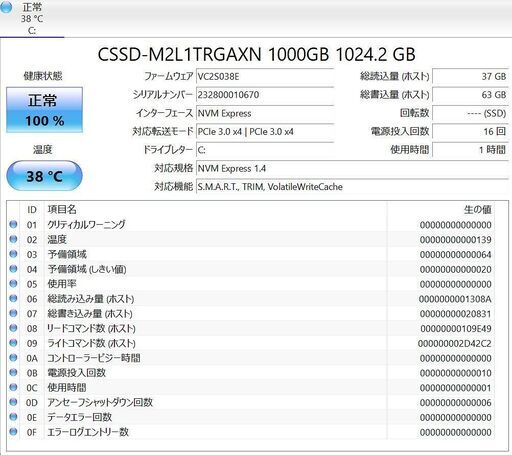
Task: Click raw value 0000000020831
Action: [455, 314]
